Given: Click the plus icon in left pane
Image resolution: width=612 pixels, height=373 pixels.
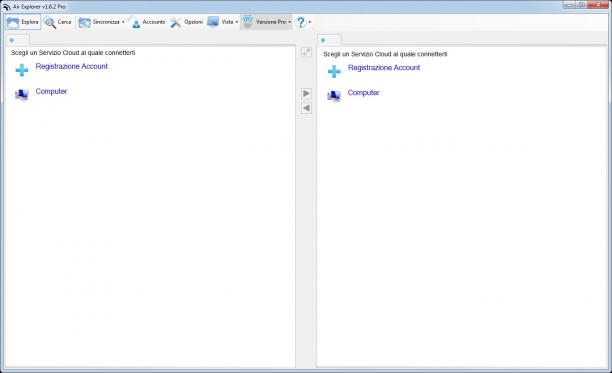Looking at the screenshot, I should 22,70.
